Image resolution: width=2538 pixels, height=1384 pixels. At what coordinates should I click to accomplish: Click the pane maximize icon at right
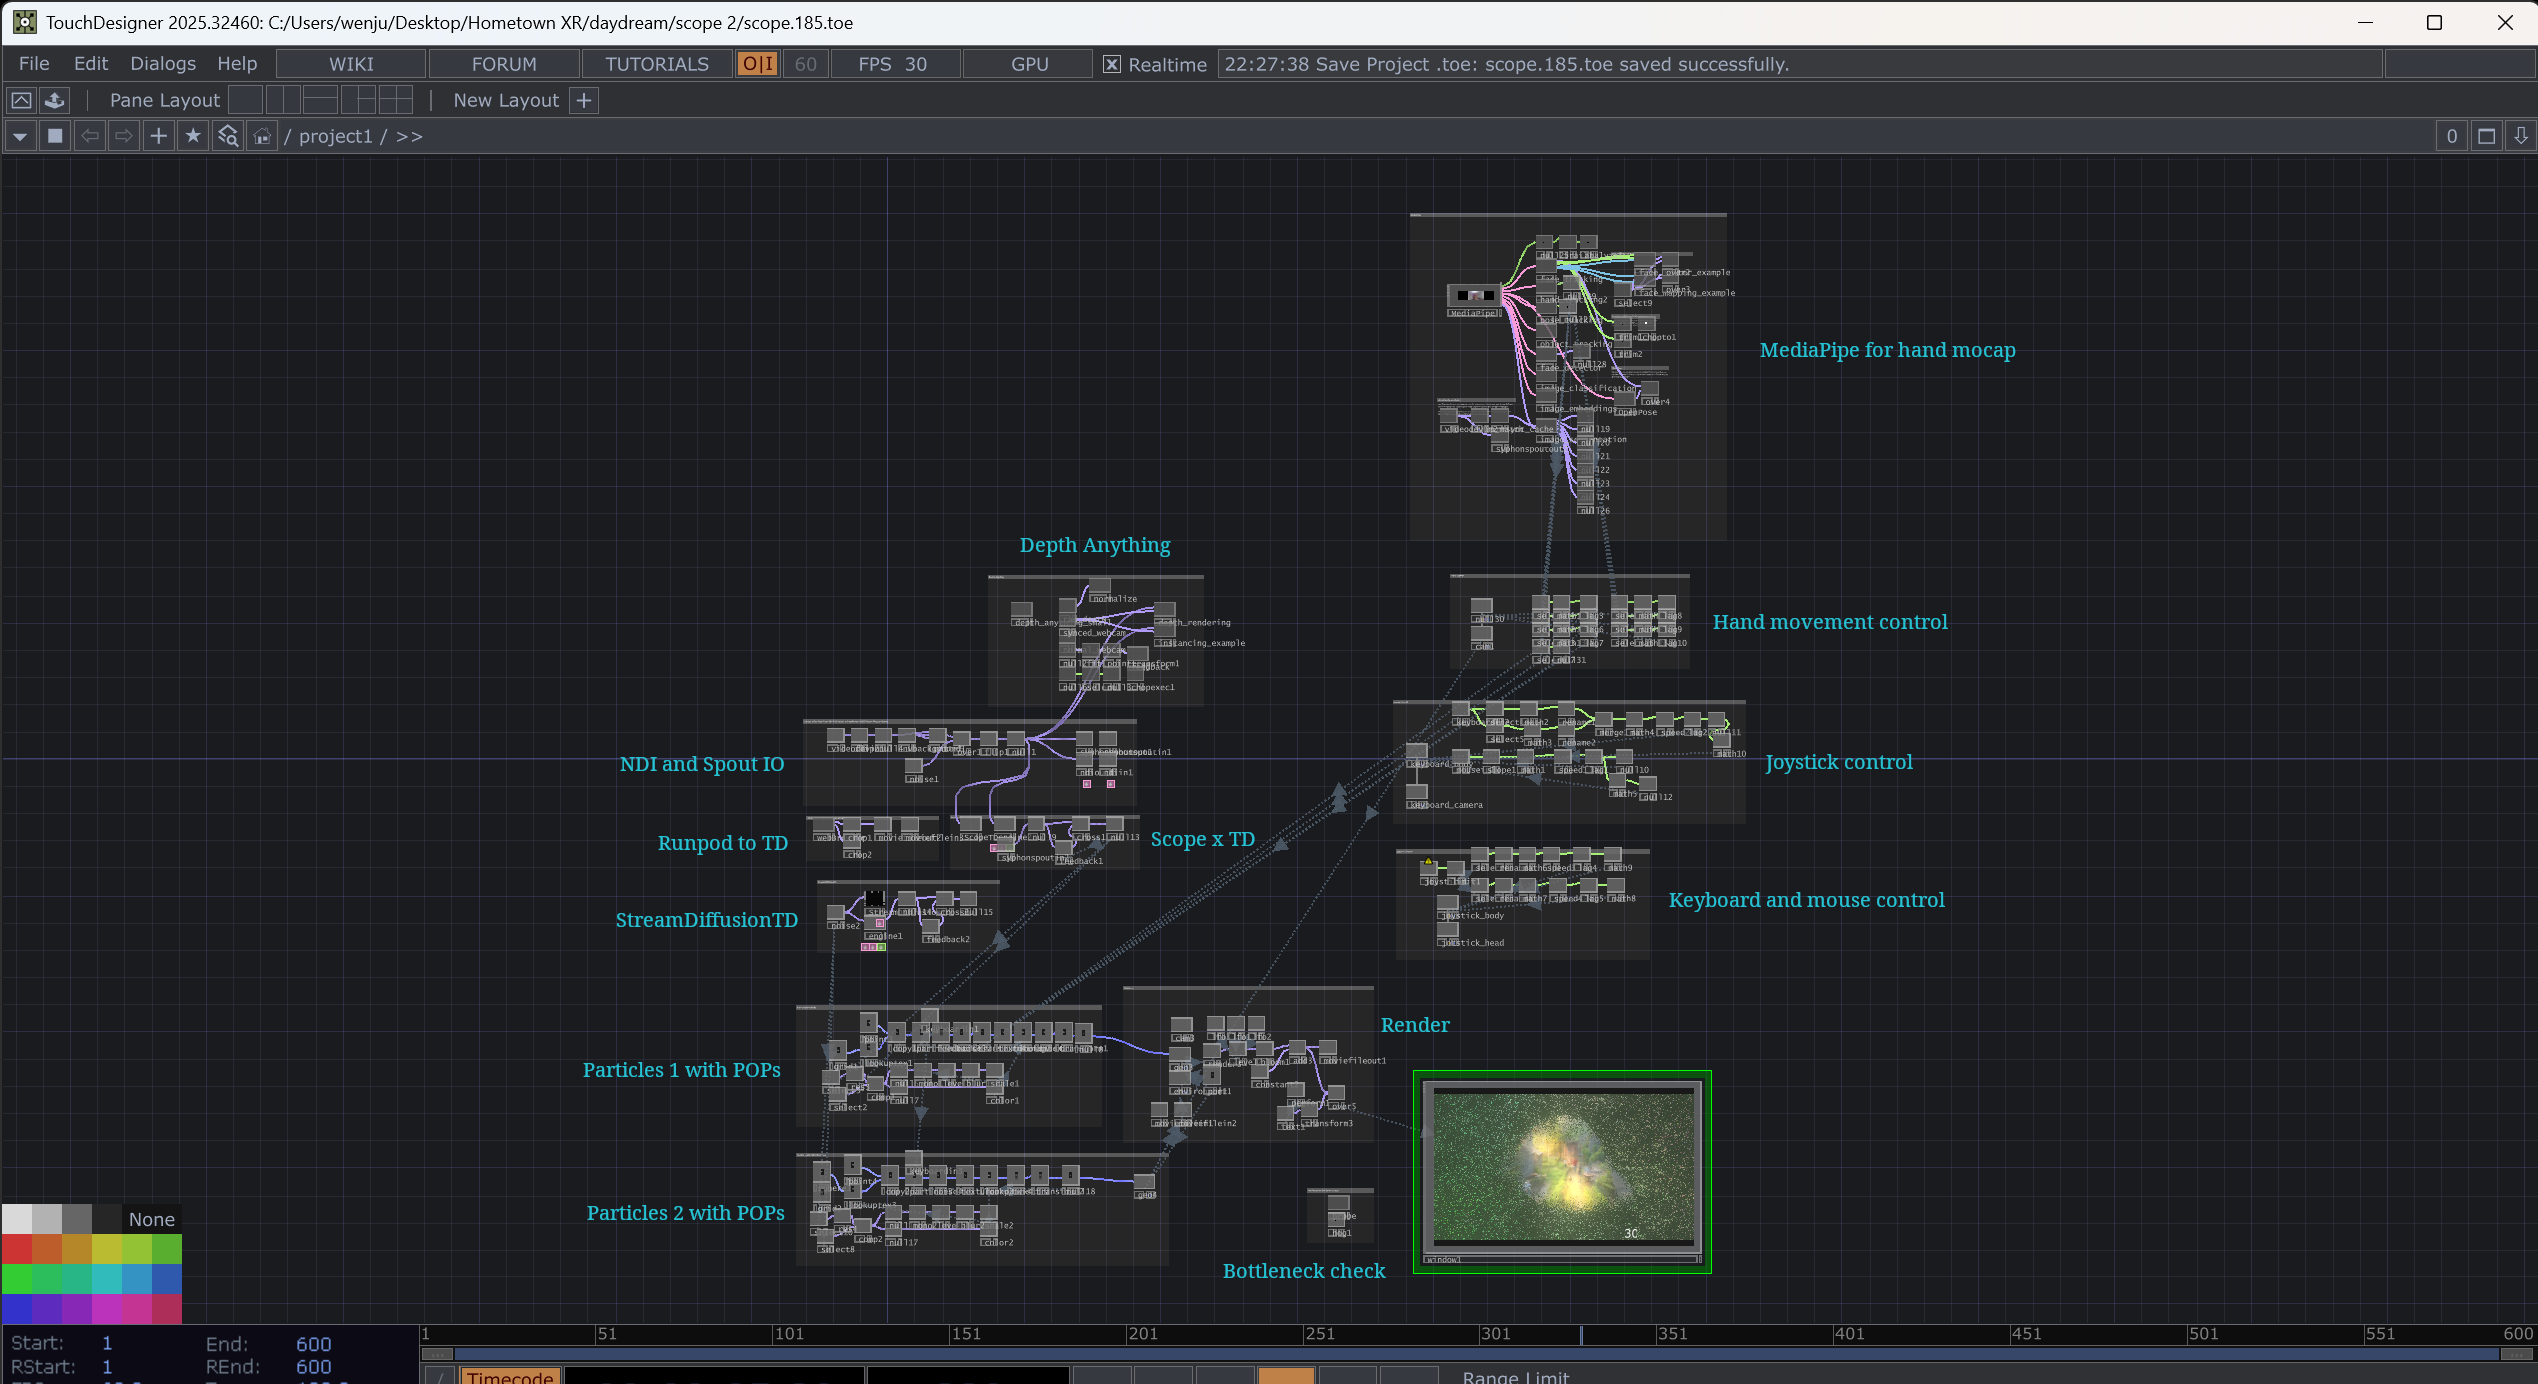pos(2487,136)
